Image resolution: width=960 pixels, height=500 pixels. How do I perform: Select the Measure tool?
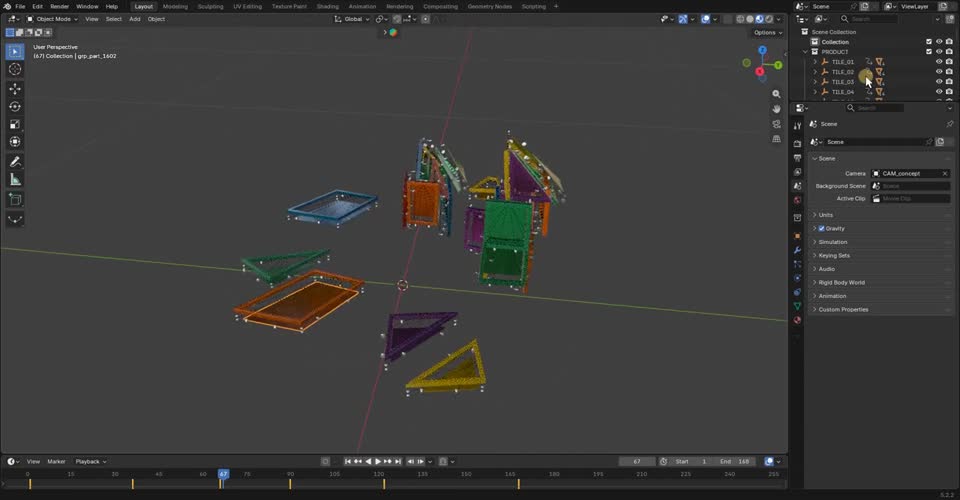15,179
